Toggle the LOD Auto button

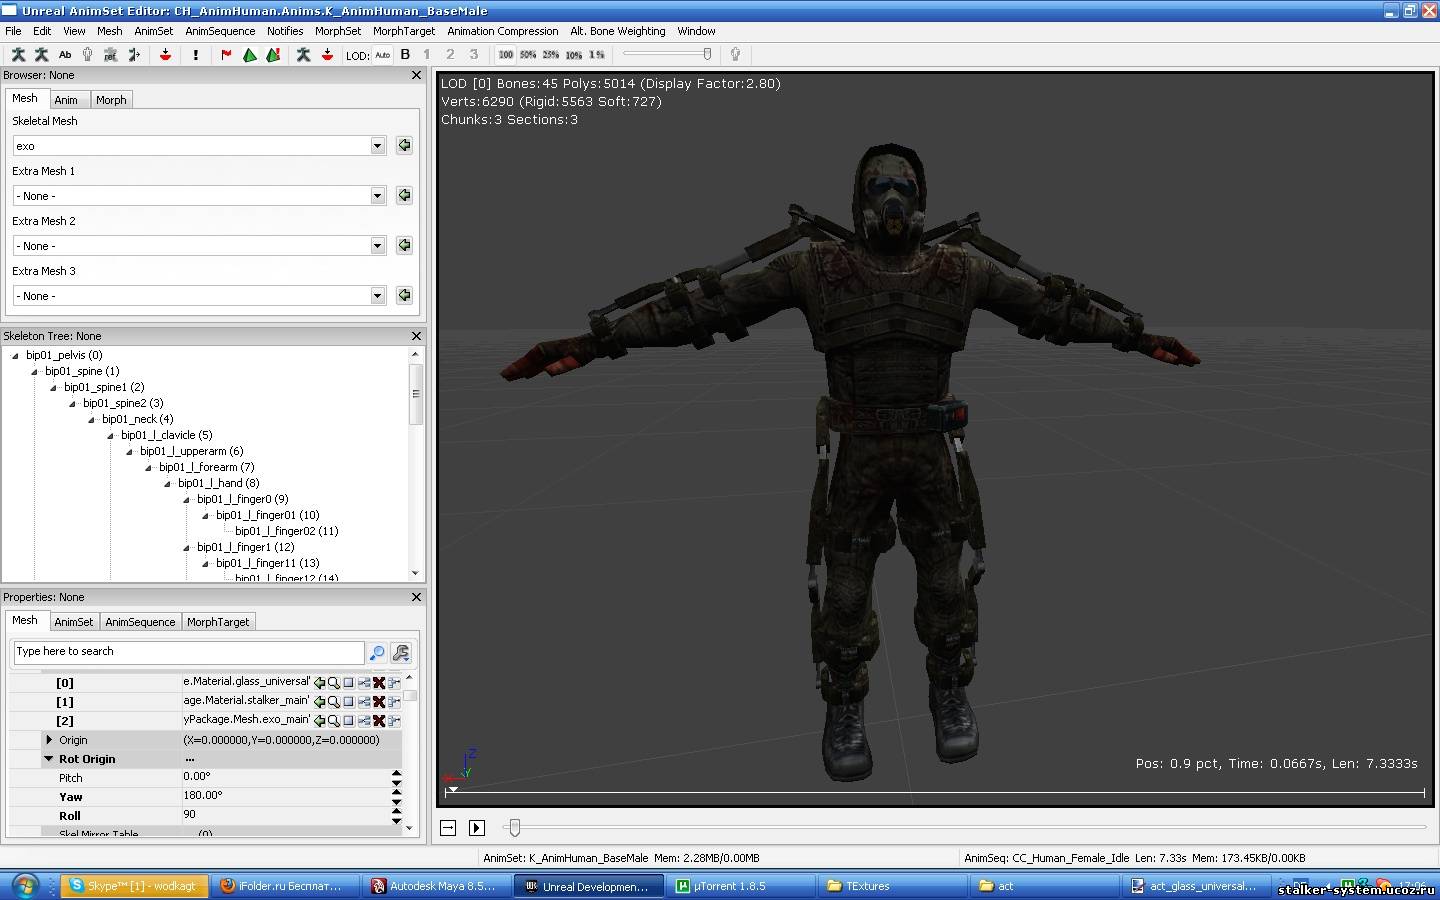click(x=382, y=55)
